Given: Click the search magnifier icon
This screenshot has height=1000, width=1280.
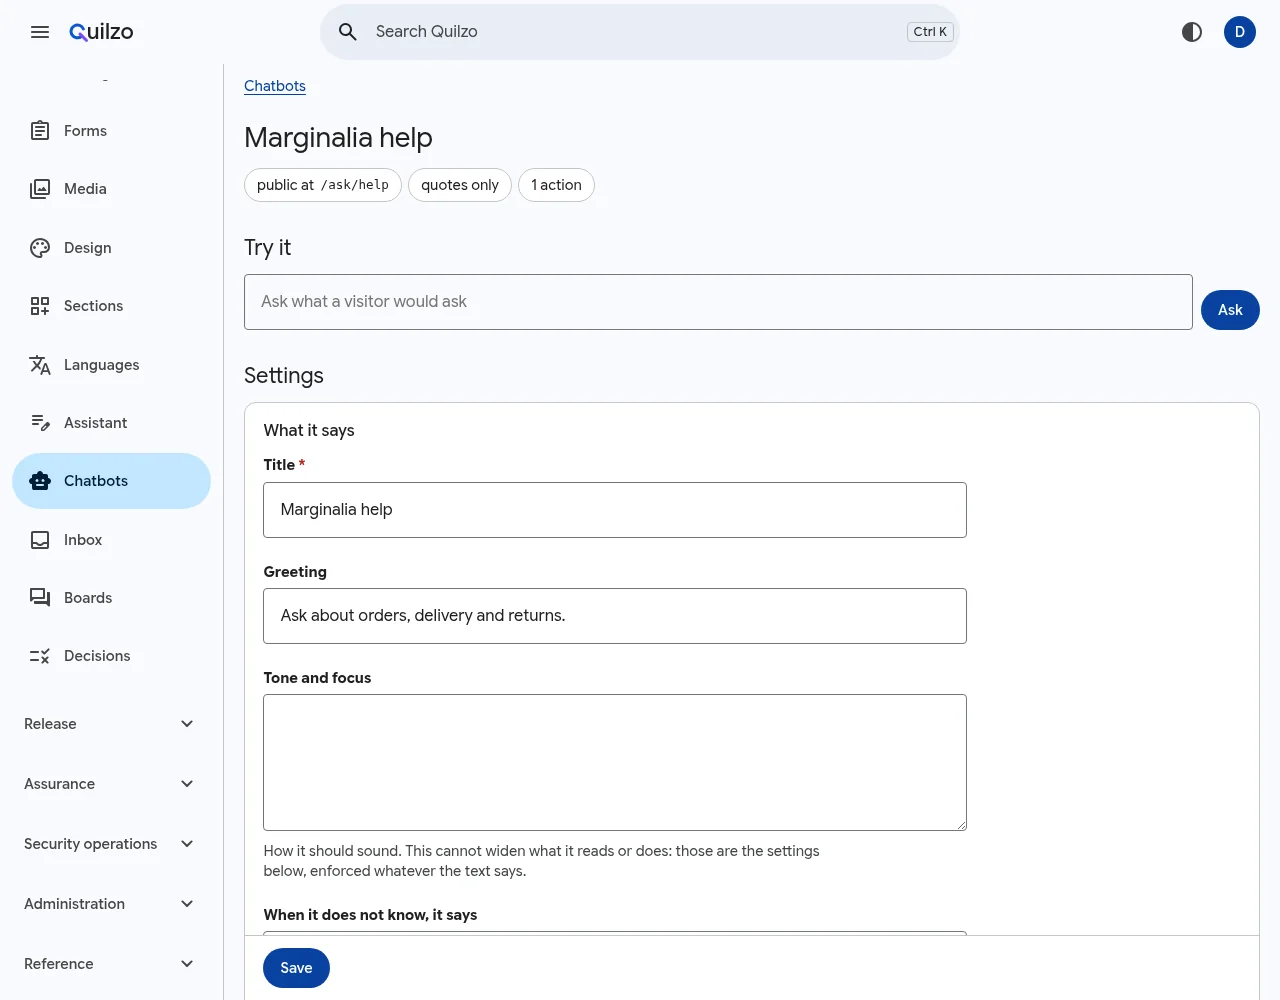Looking at the screenshot, I should point(348,32).
